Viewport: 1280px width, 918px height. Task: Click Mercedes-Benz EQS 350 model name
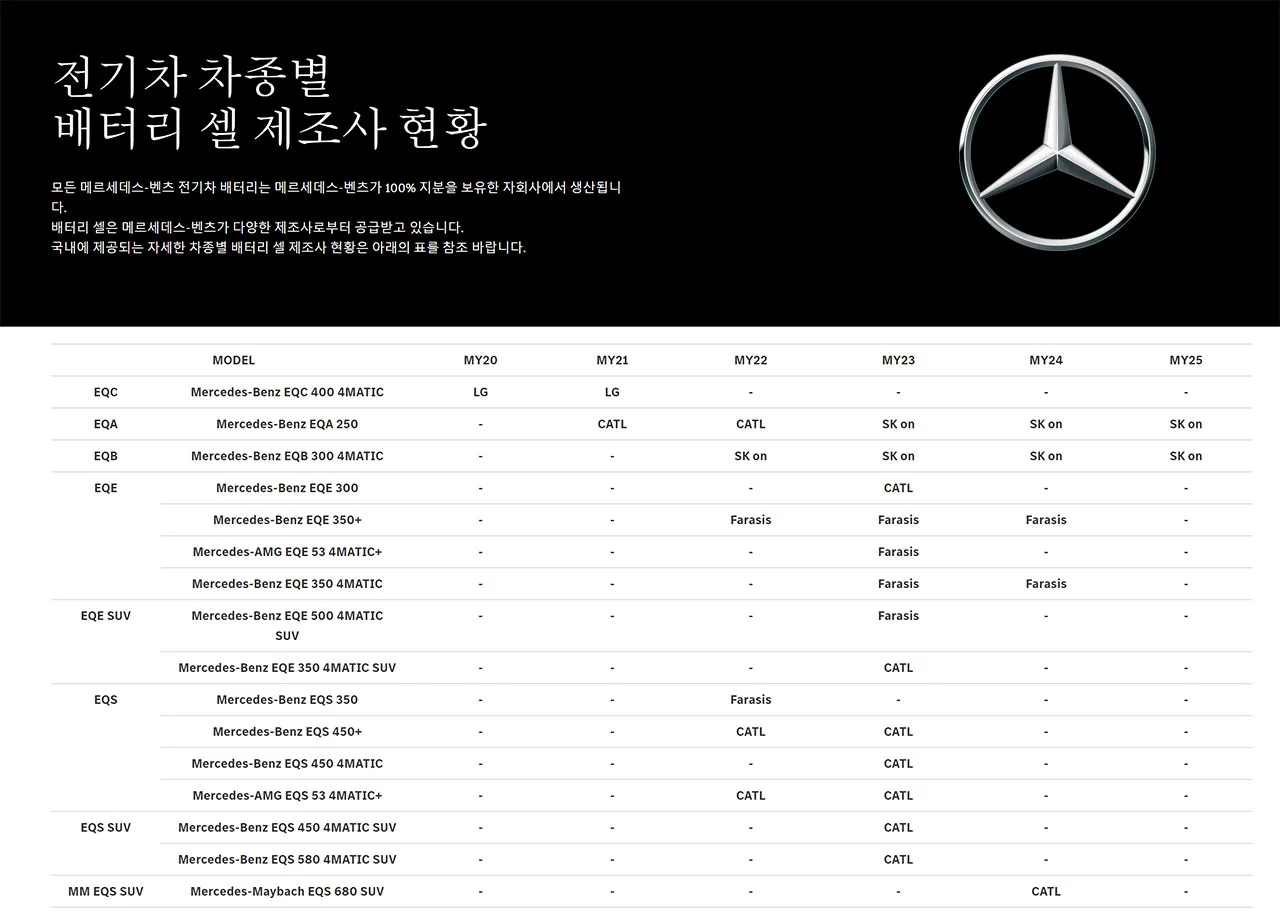point(287,700)
